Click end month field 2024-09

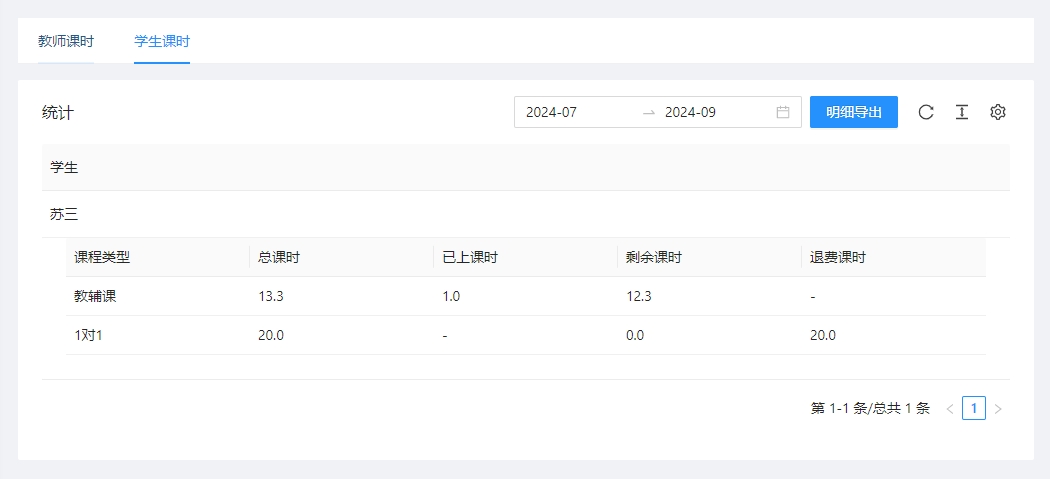tap(710, 112)
